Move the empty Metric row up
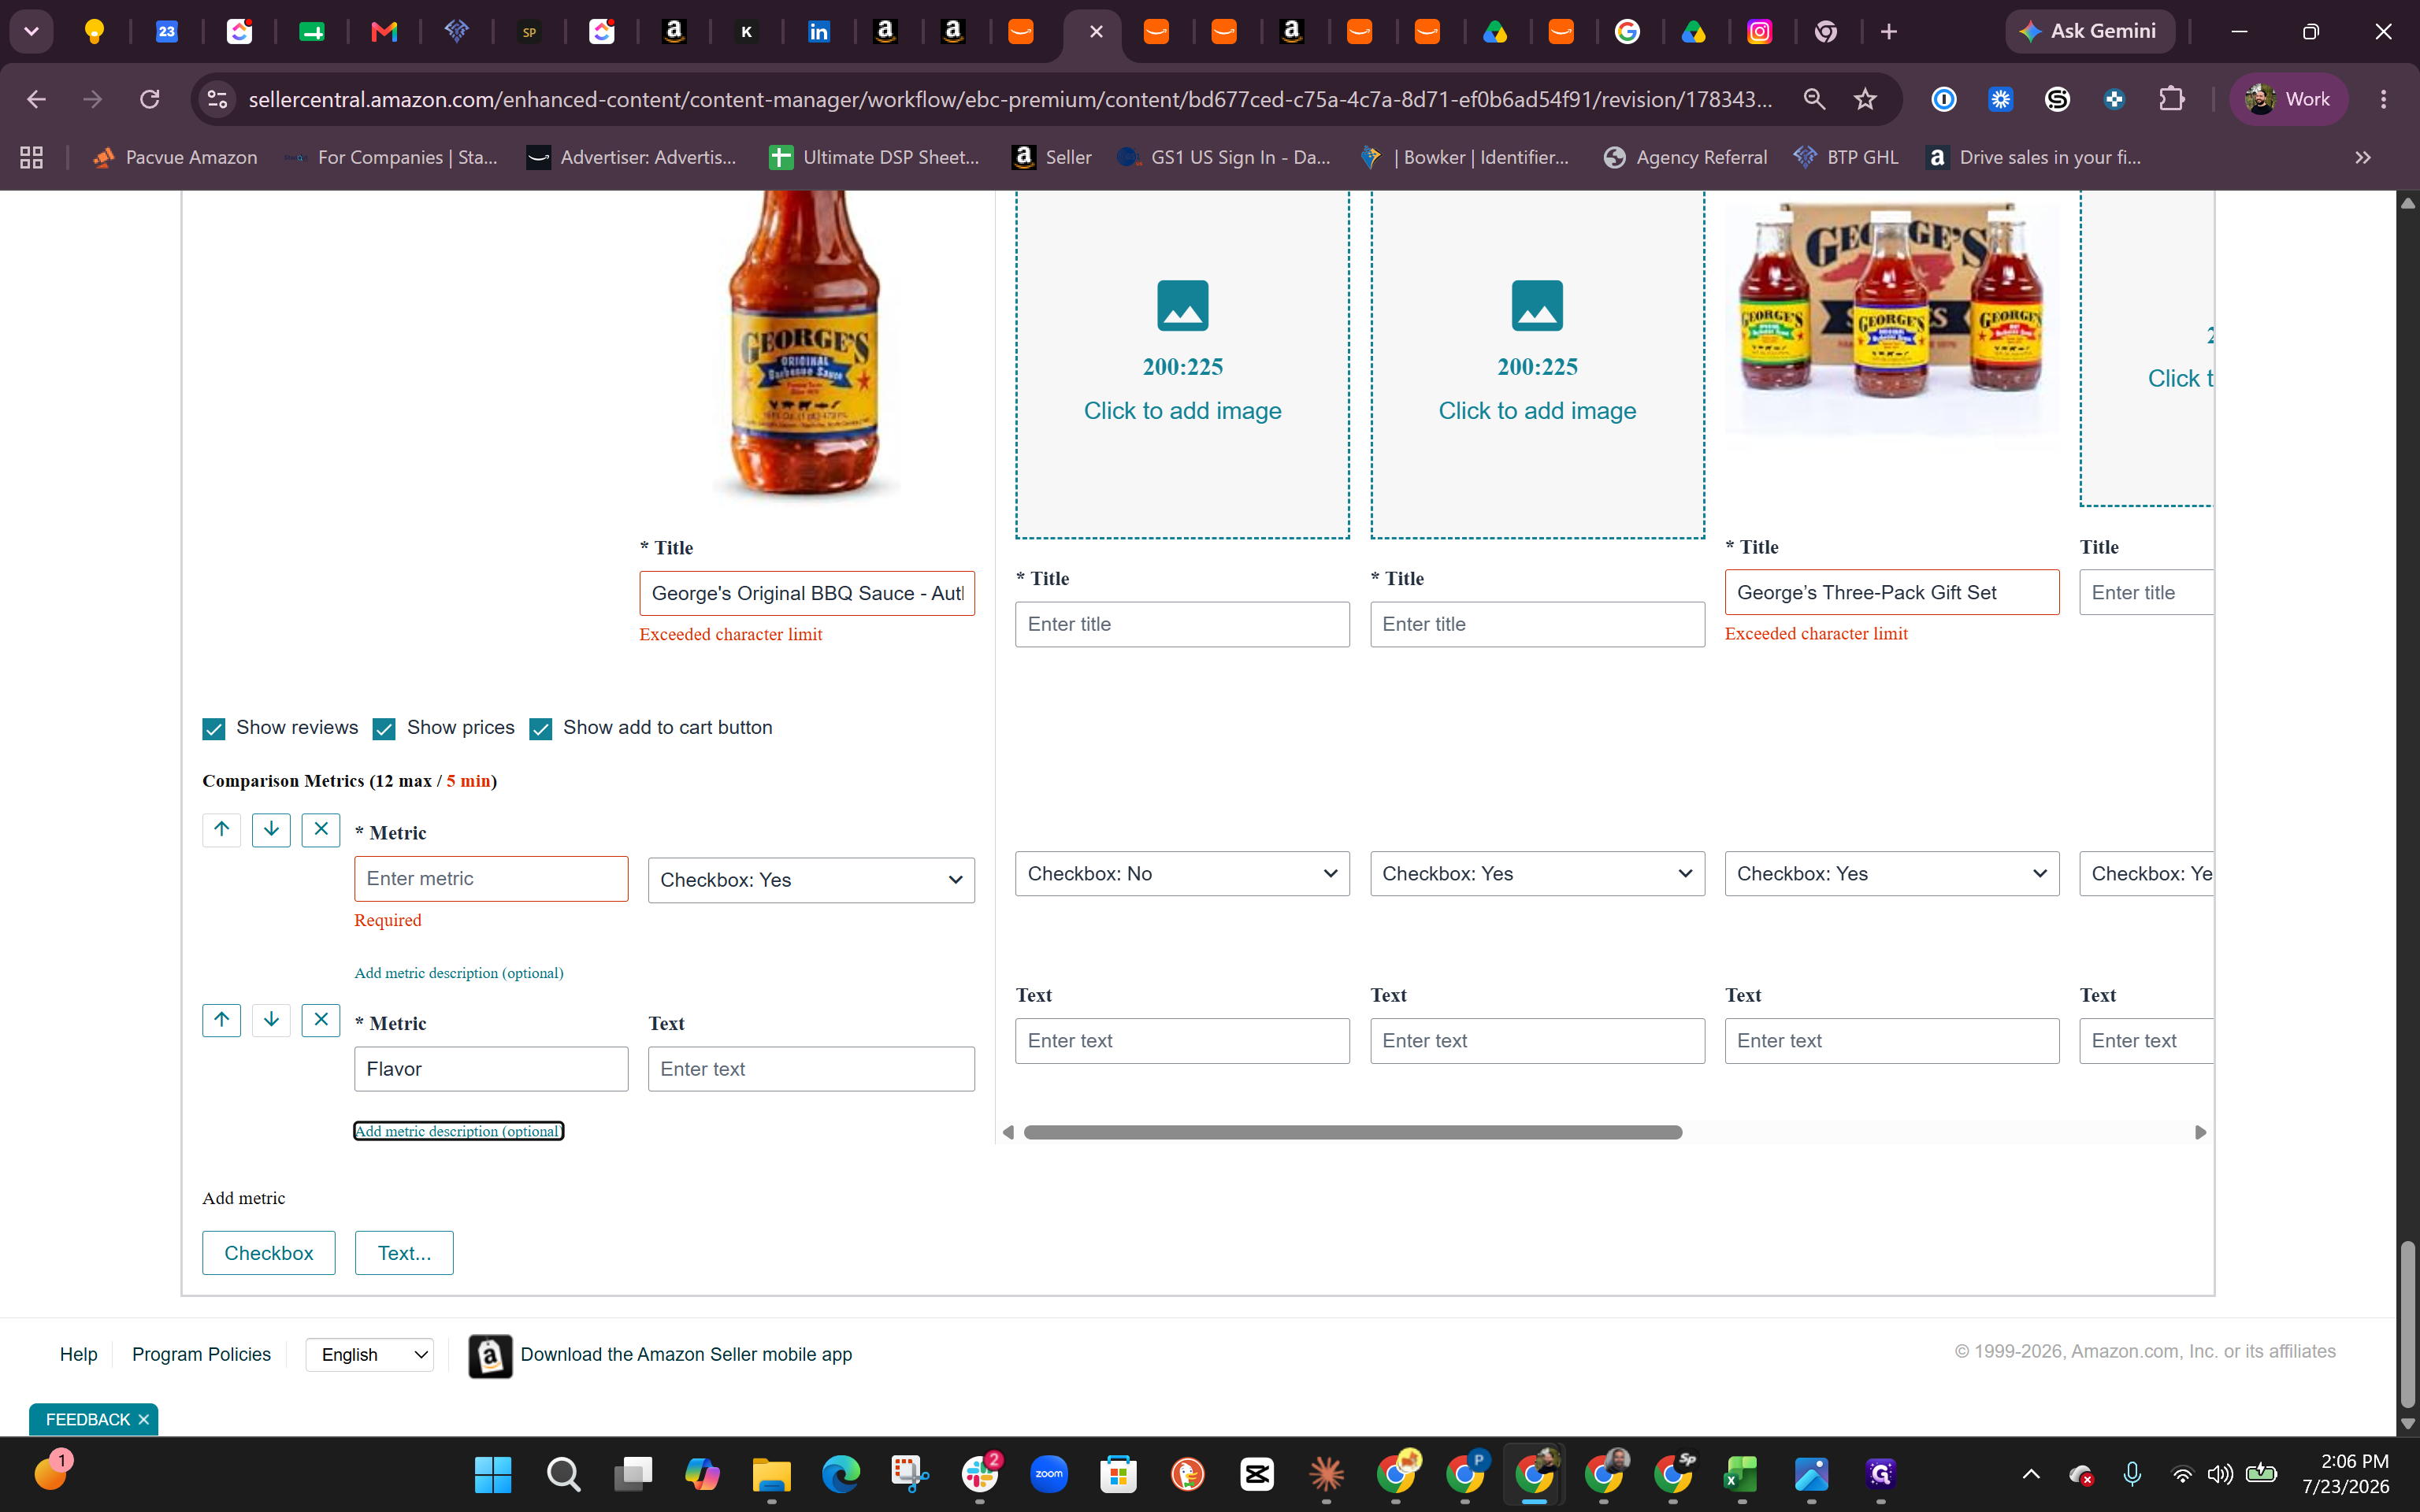This screenshot has width=2420, height=1512. 221,829
